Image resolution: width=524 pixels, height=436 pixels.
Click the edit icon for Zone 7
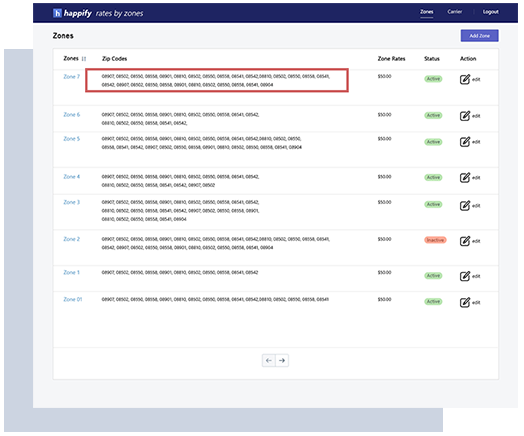(x=465, y=79)
